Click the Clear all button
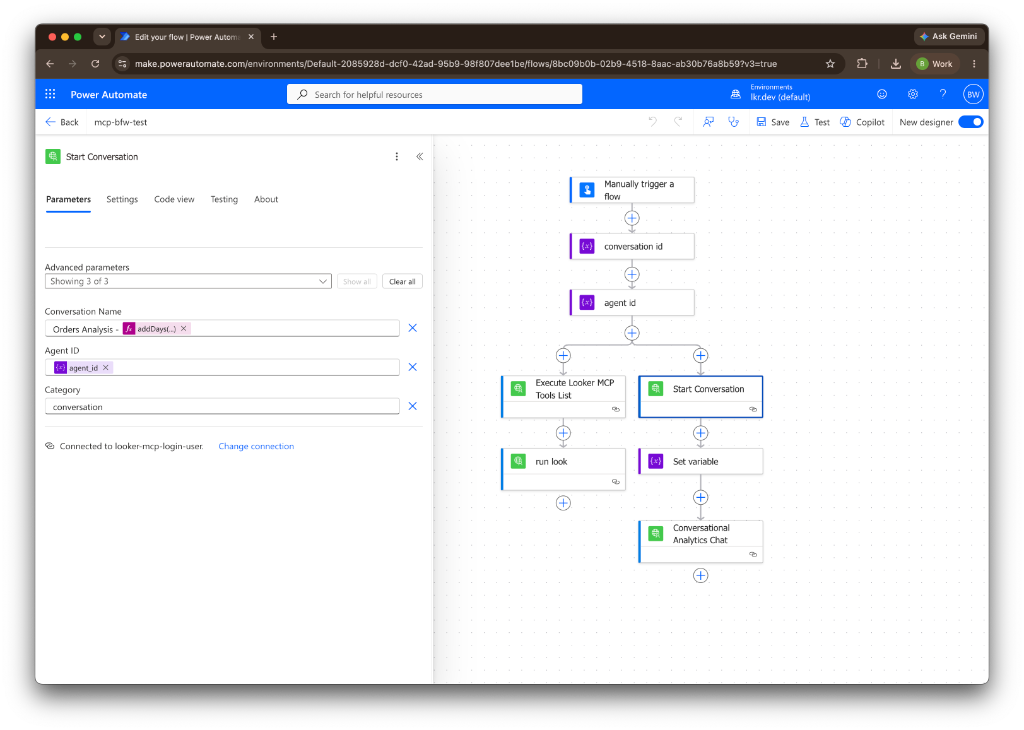 (x=402, y=281)
